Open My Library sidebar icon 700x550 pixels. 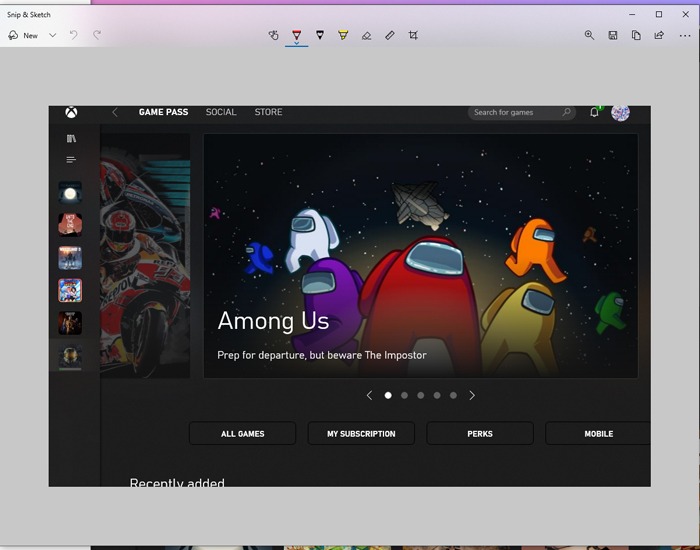coord(71,138)
